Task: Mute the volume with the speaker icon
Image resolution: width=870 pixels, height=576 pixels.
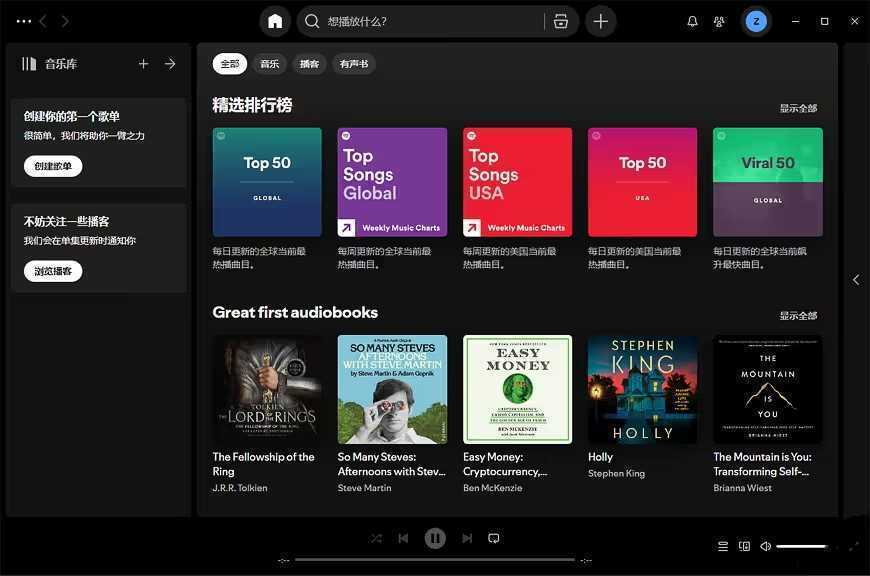Action: pyautogui.click(x=765, y=546)
